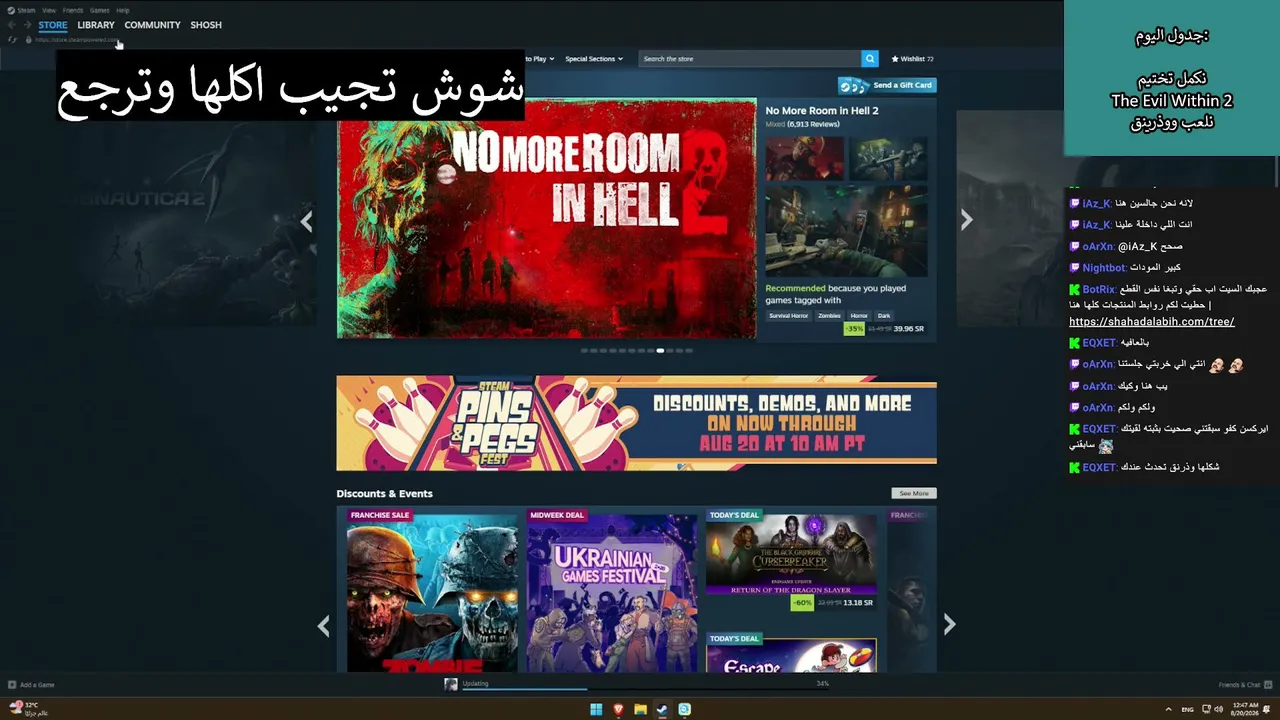The height and width of the screenshot is (720, 1280).
Task: Open the shahadalabih.com/tree link in chat
Action: pyautogui.click(x=1152, y=322)
